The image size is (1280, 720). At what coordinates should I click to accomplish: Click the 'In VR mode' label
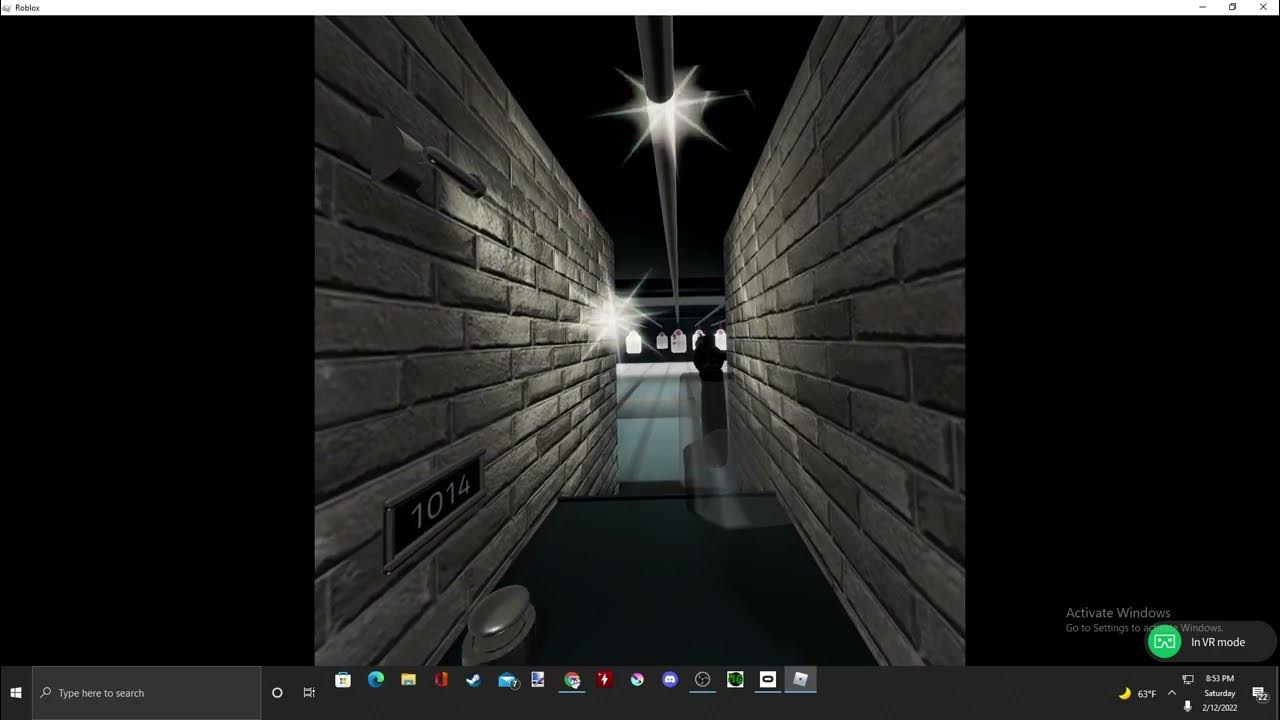tap(1218, 642)
